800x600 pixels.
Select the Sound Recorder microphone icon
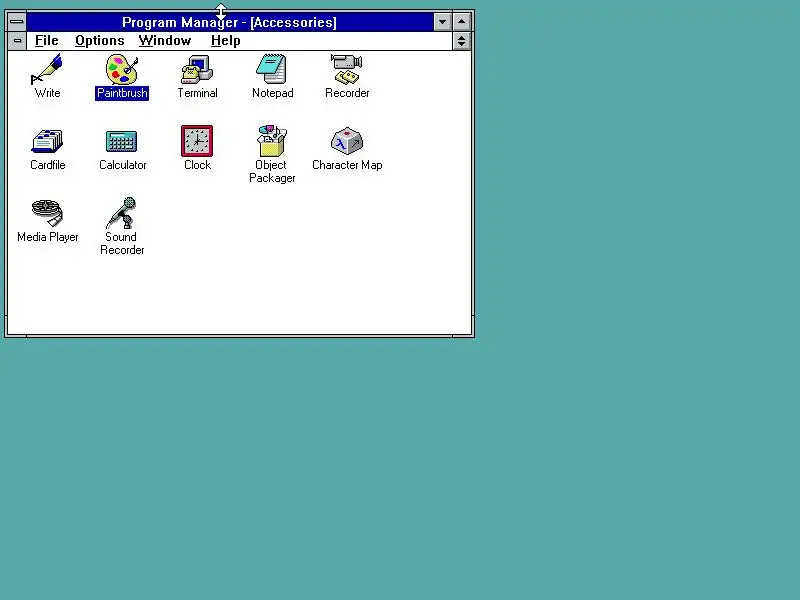coord(122,213)
